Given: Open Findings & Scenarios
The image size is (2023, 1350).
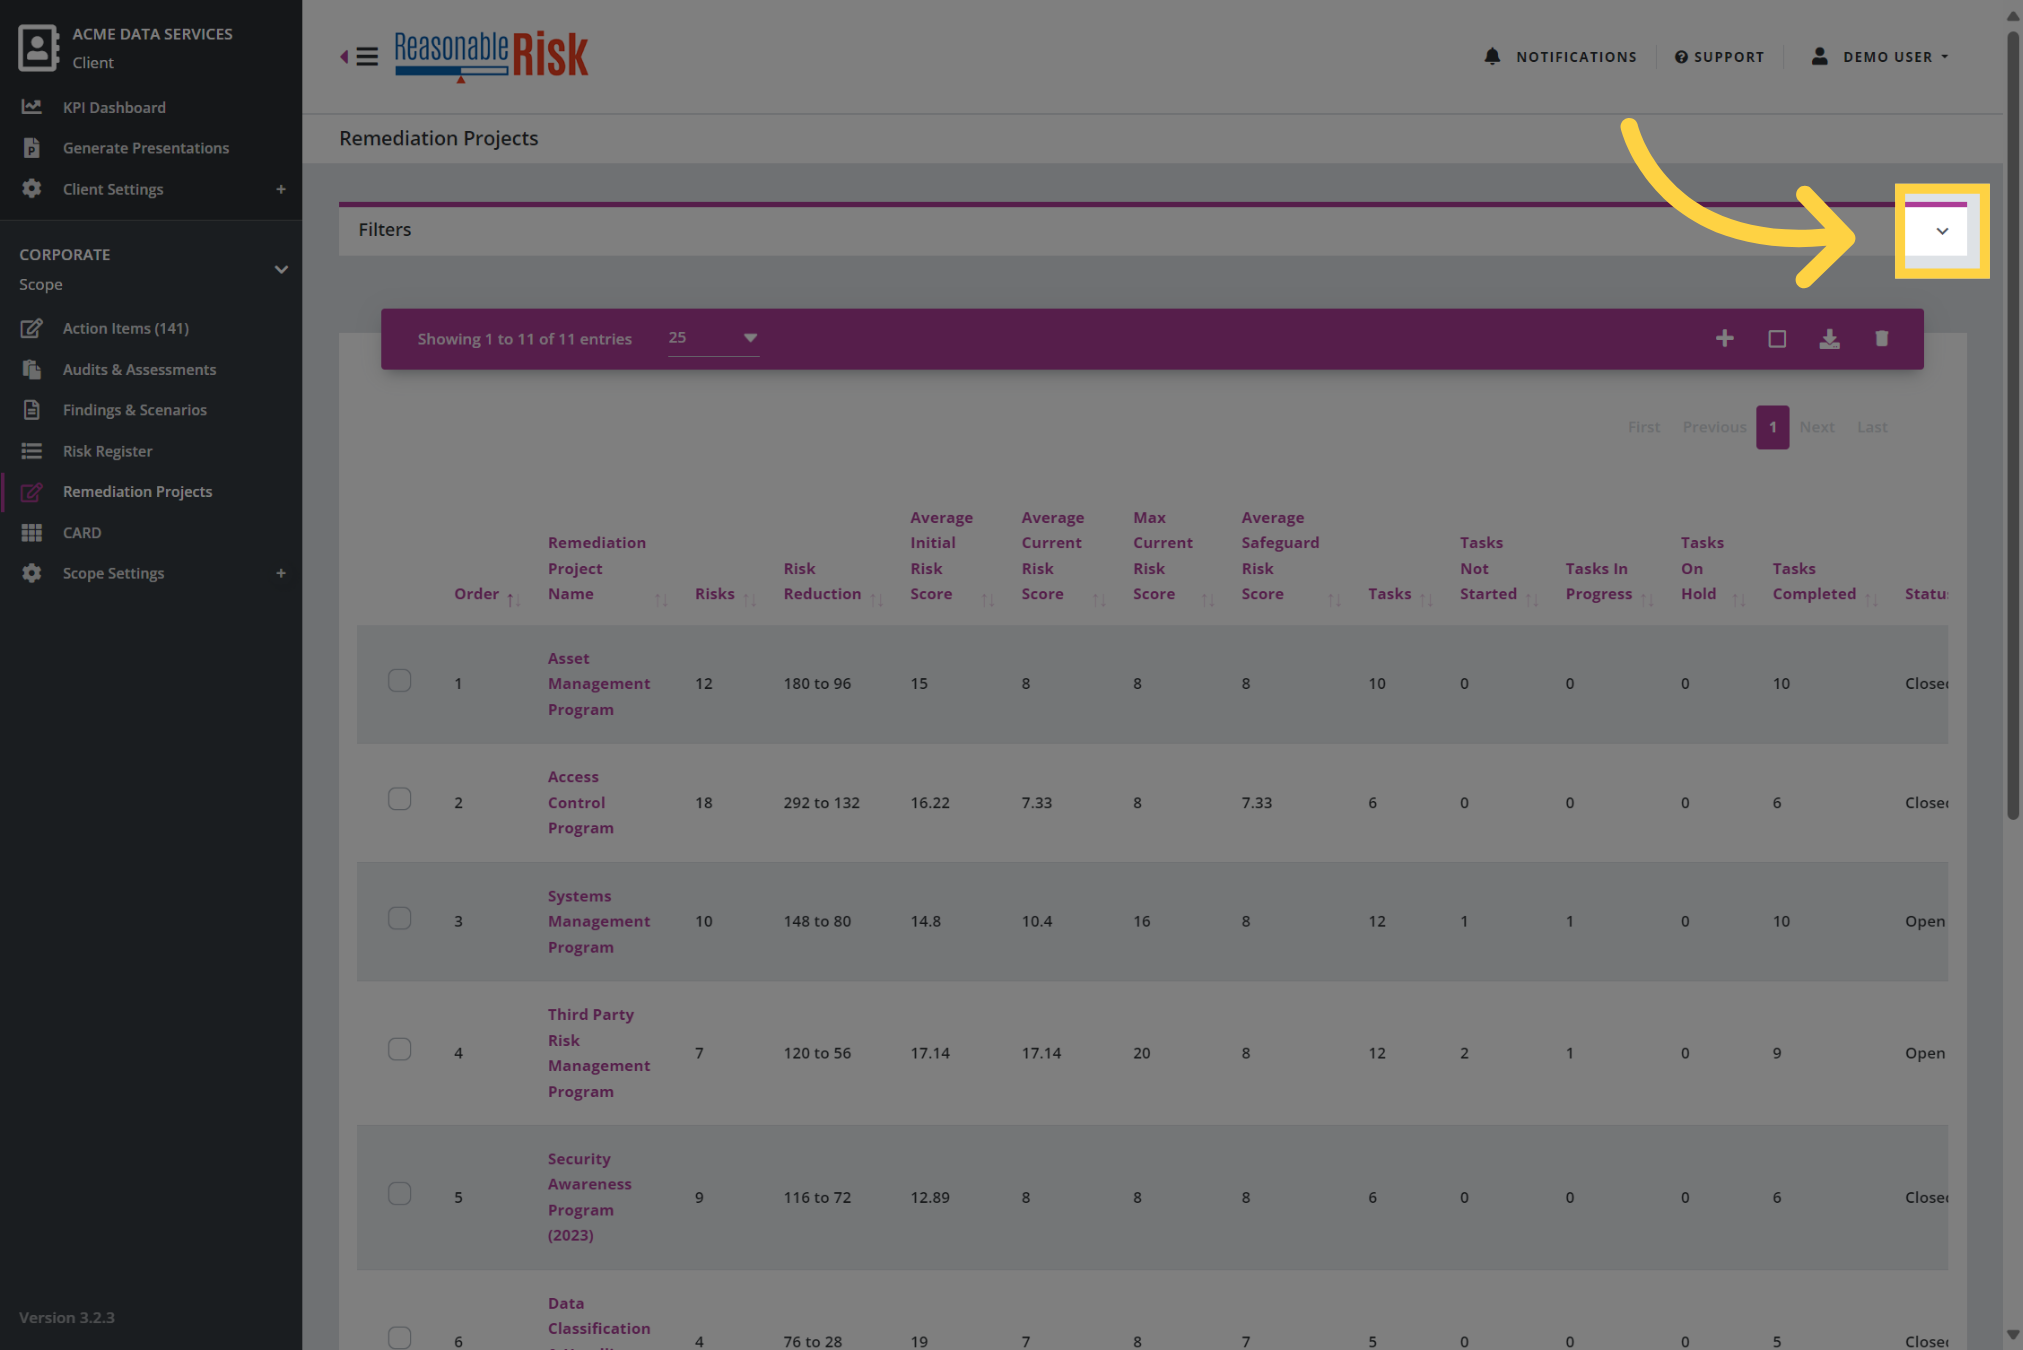Looking at the screenshot, I should coord(135,410).
